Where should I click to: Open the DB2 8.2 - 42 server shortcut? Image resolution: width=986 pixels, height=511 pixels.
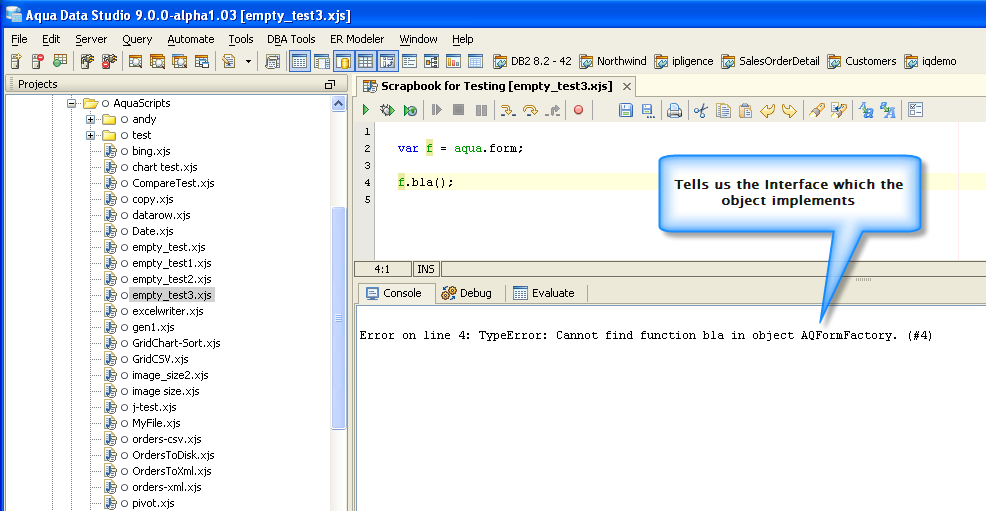(x=532, y=61)
